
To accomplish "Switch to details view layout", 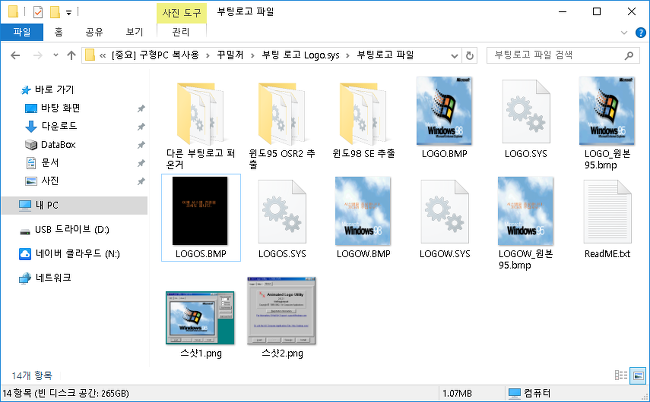I will coord(621,375).
